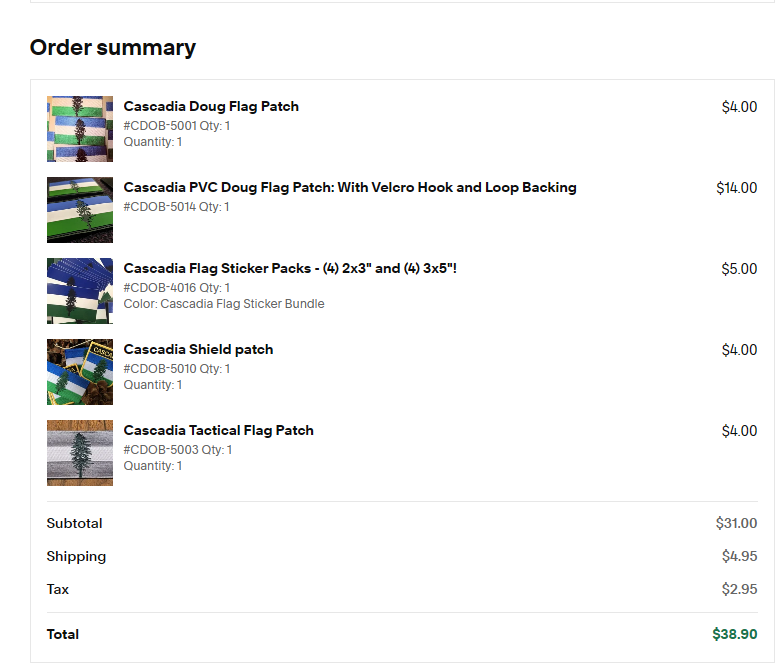Click the Cascadia Doug Flag Patch thumbnail
This screenshot has width=782, height=664.
tap(80, 129)
